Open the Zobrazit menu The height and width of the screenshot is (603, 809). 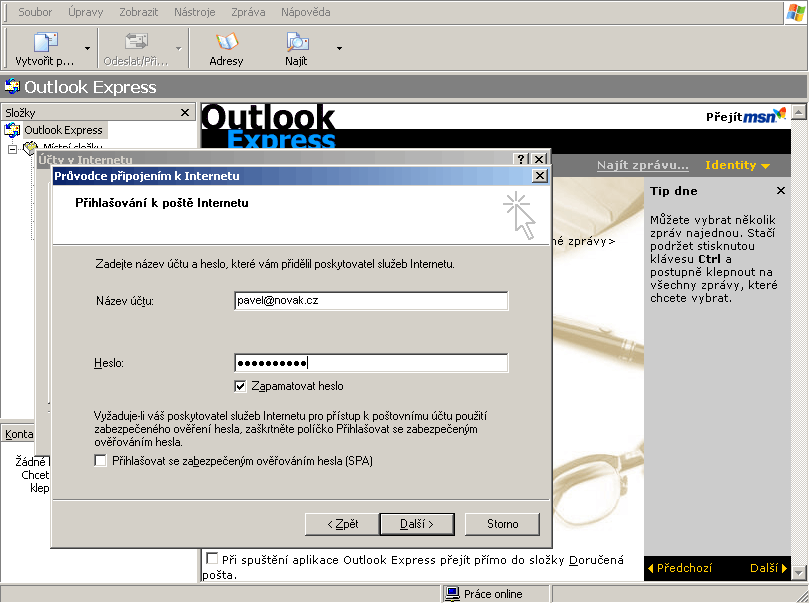click(x=139, y=12)
